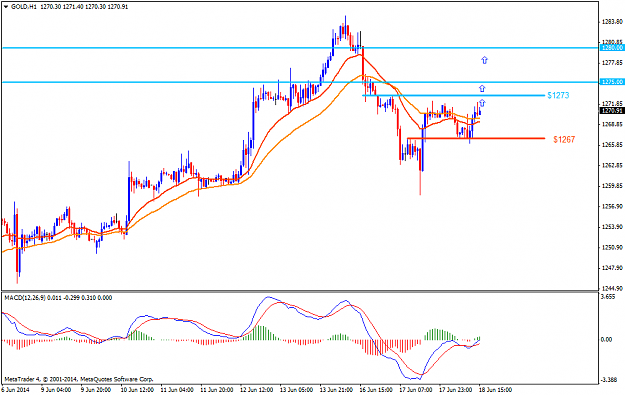Click the 1268.85 price axis label
The width and height of the screenshot is (625, 395).
tap(612, 124)
